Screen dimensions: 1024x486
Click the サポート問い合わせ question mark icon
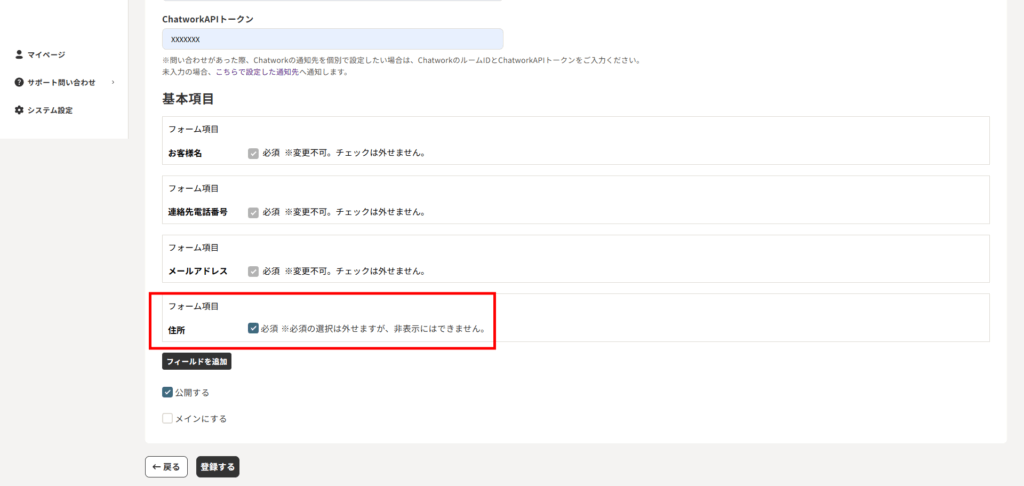[x=19, y=82]
